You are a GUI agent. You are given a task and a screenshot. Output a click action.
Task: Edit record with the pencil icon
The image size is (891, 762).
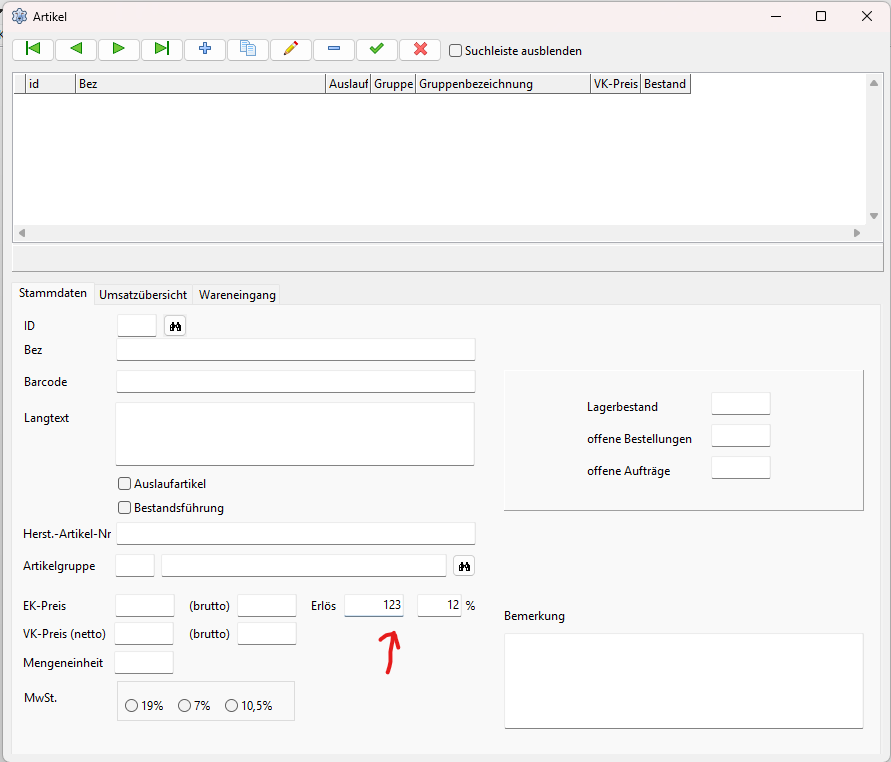point(291,49)
